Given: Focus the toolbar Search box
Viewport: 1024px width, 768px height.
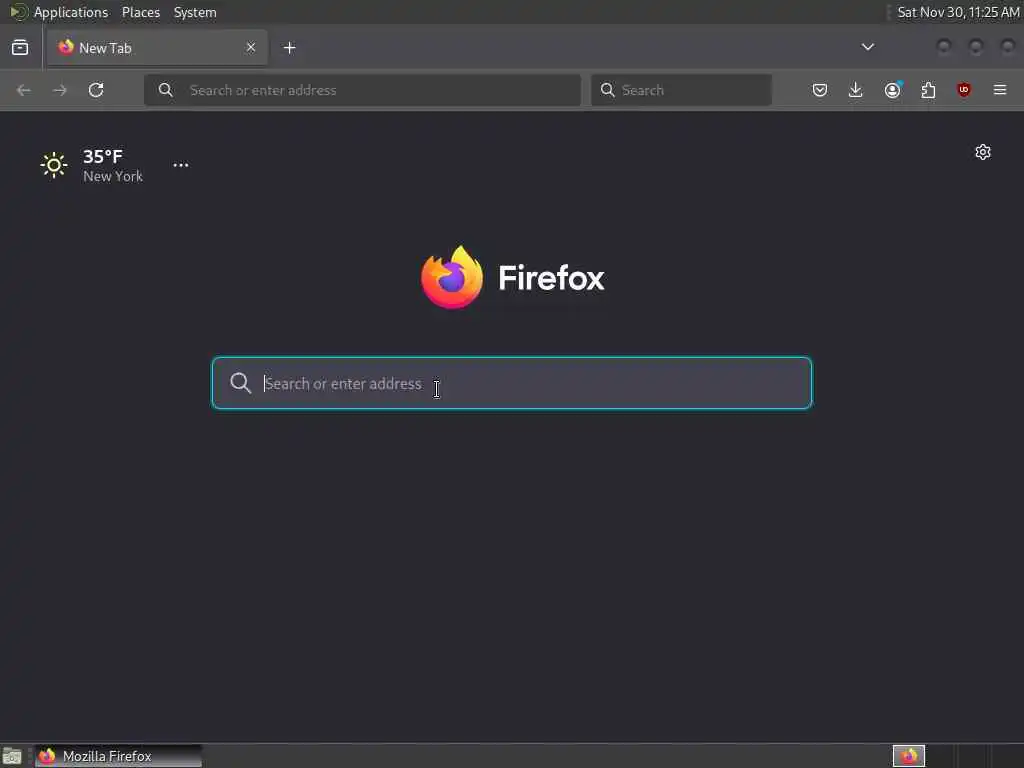Looking at the screenshot, I should [681, 90].
